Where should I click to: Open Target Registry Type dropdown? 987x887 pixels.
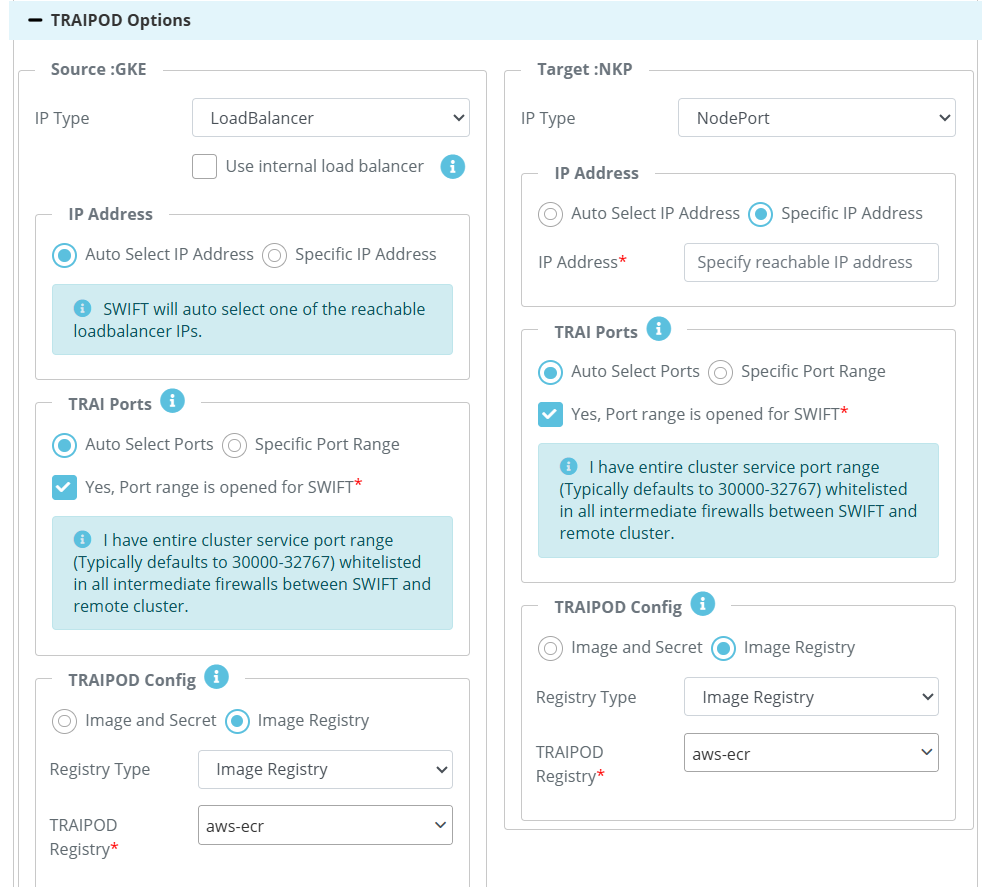[811, 696]
